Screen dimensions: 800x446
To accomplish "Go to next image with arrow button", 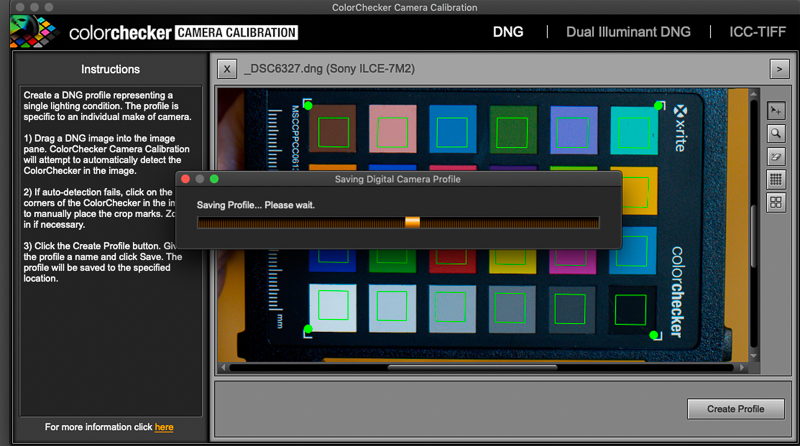I will 780,69.
